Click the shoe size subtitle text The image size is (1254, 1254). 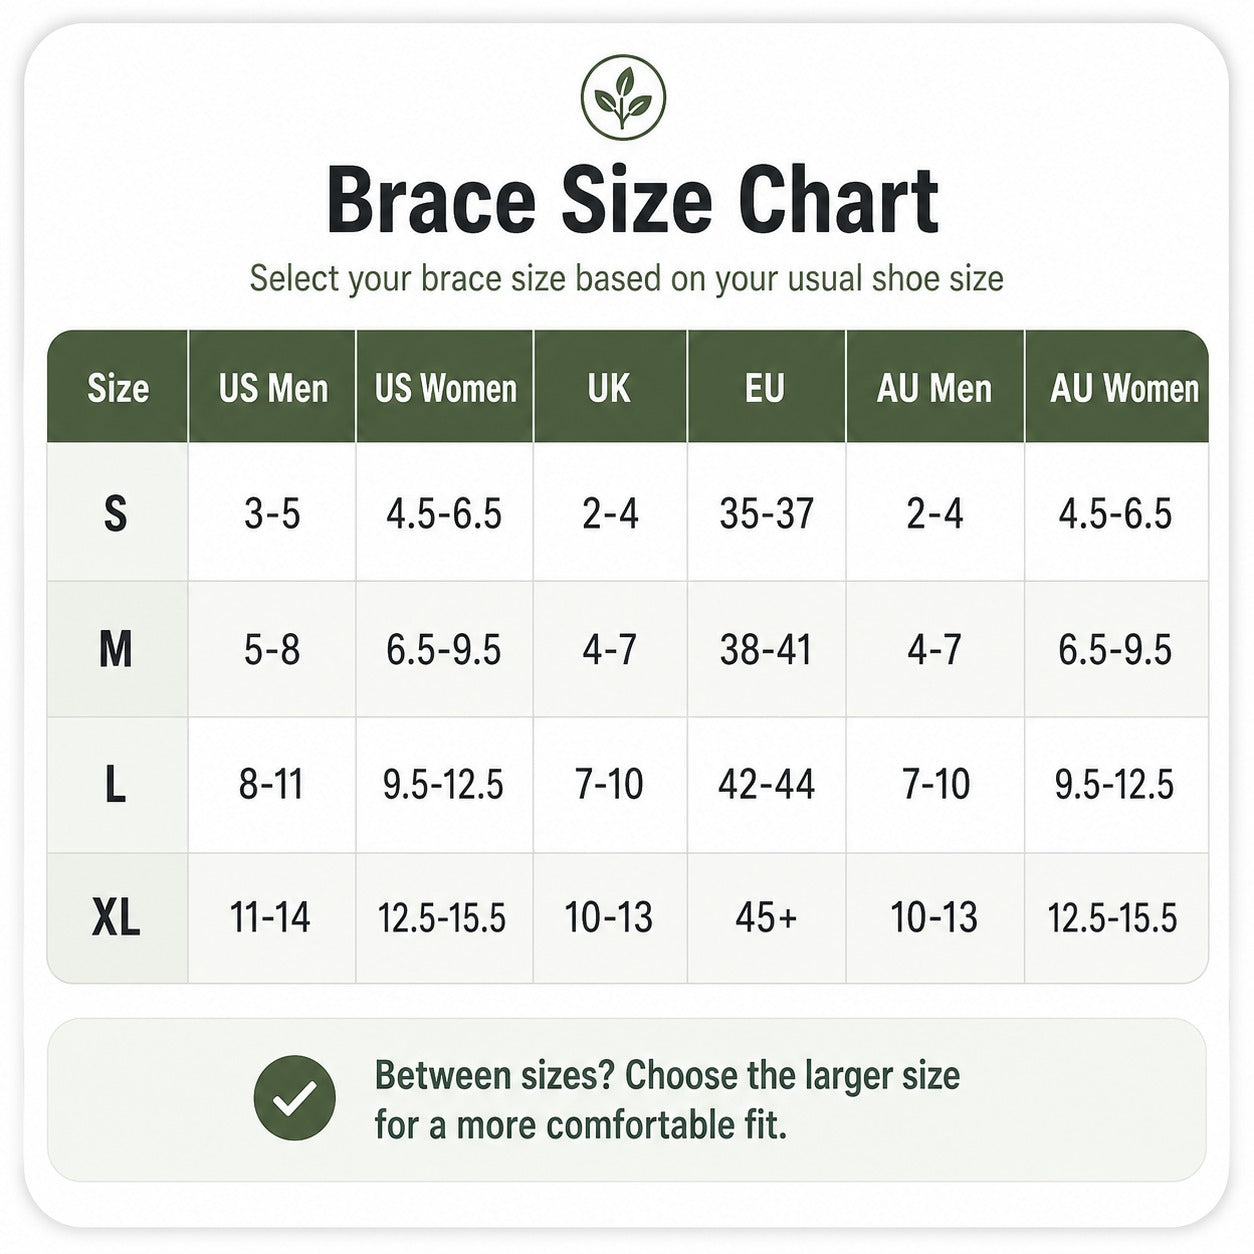pyautogui.click(x=626, y=278)
